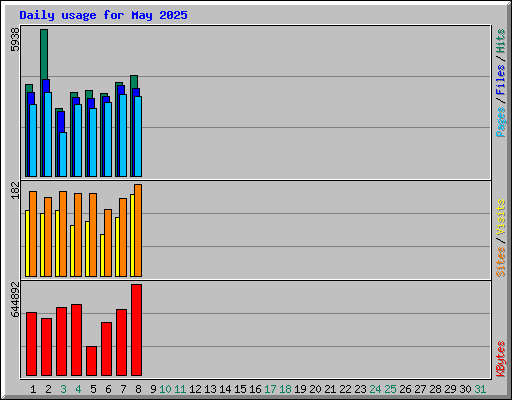Select green day 10 on the axis
Screen dimensions: 512x400
165,389
